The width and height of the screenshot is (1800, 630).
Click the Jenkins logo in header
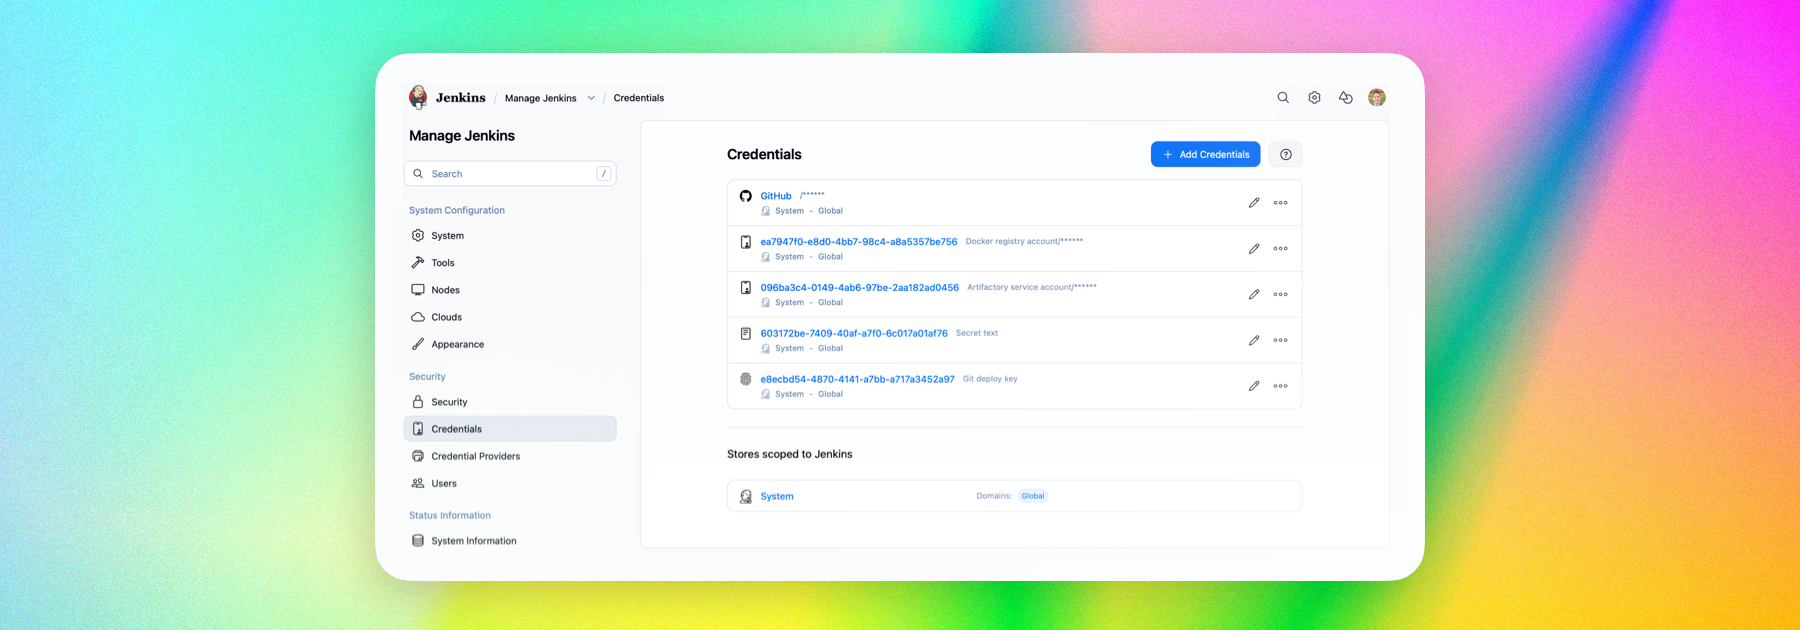click(418, 97)
